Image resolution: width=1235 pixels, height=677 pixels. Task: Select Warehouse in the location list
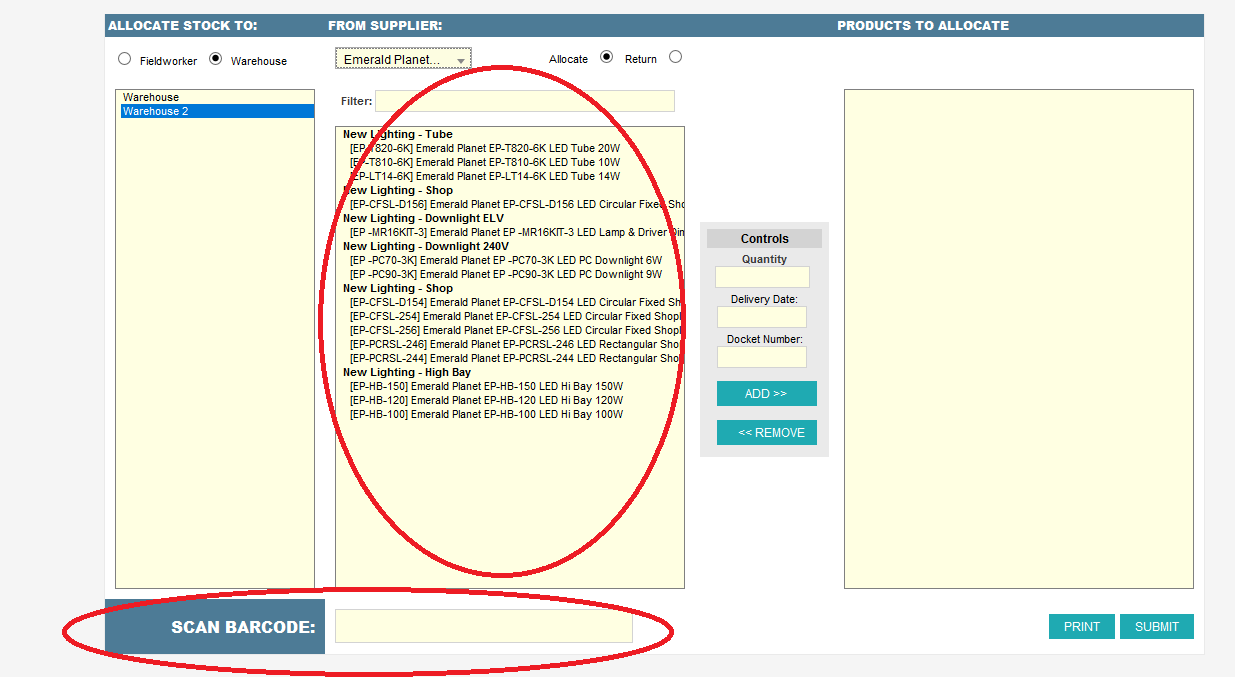(x=151, y=97)
